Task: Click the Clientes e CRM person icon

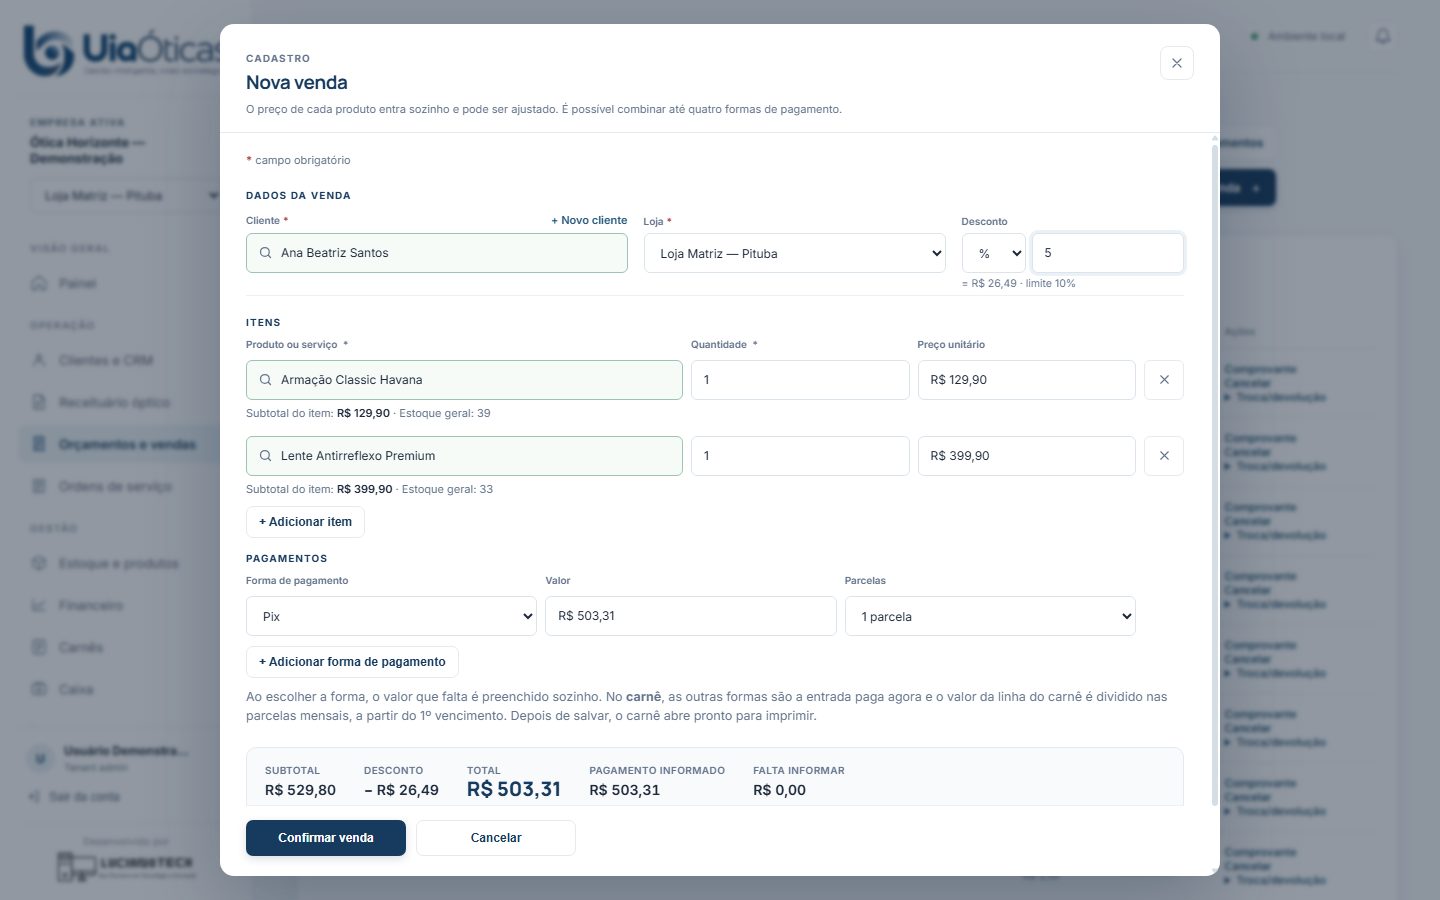Action: point(39,360)
